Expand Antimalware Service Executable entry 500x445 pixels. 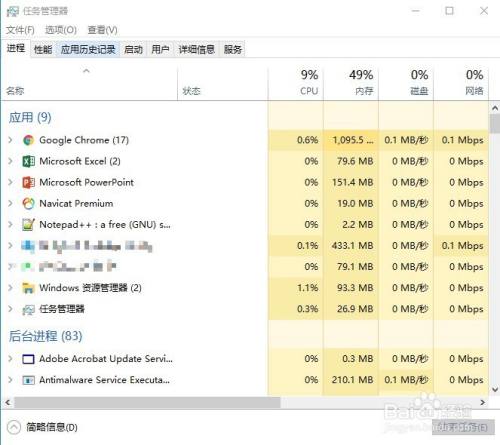click(10, 380)
